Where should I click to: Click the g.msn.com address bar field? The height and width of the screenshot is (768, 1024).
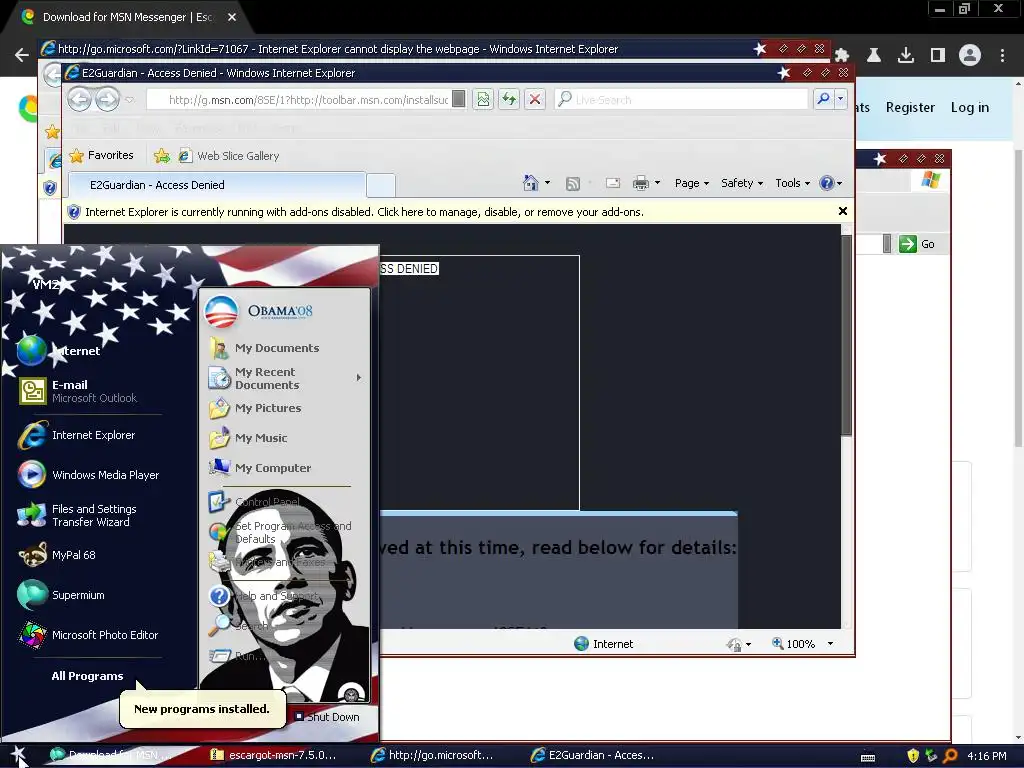tap(299, 100)
